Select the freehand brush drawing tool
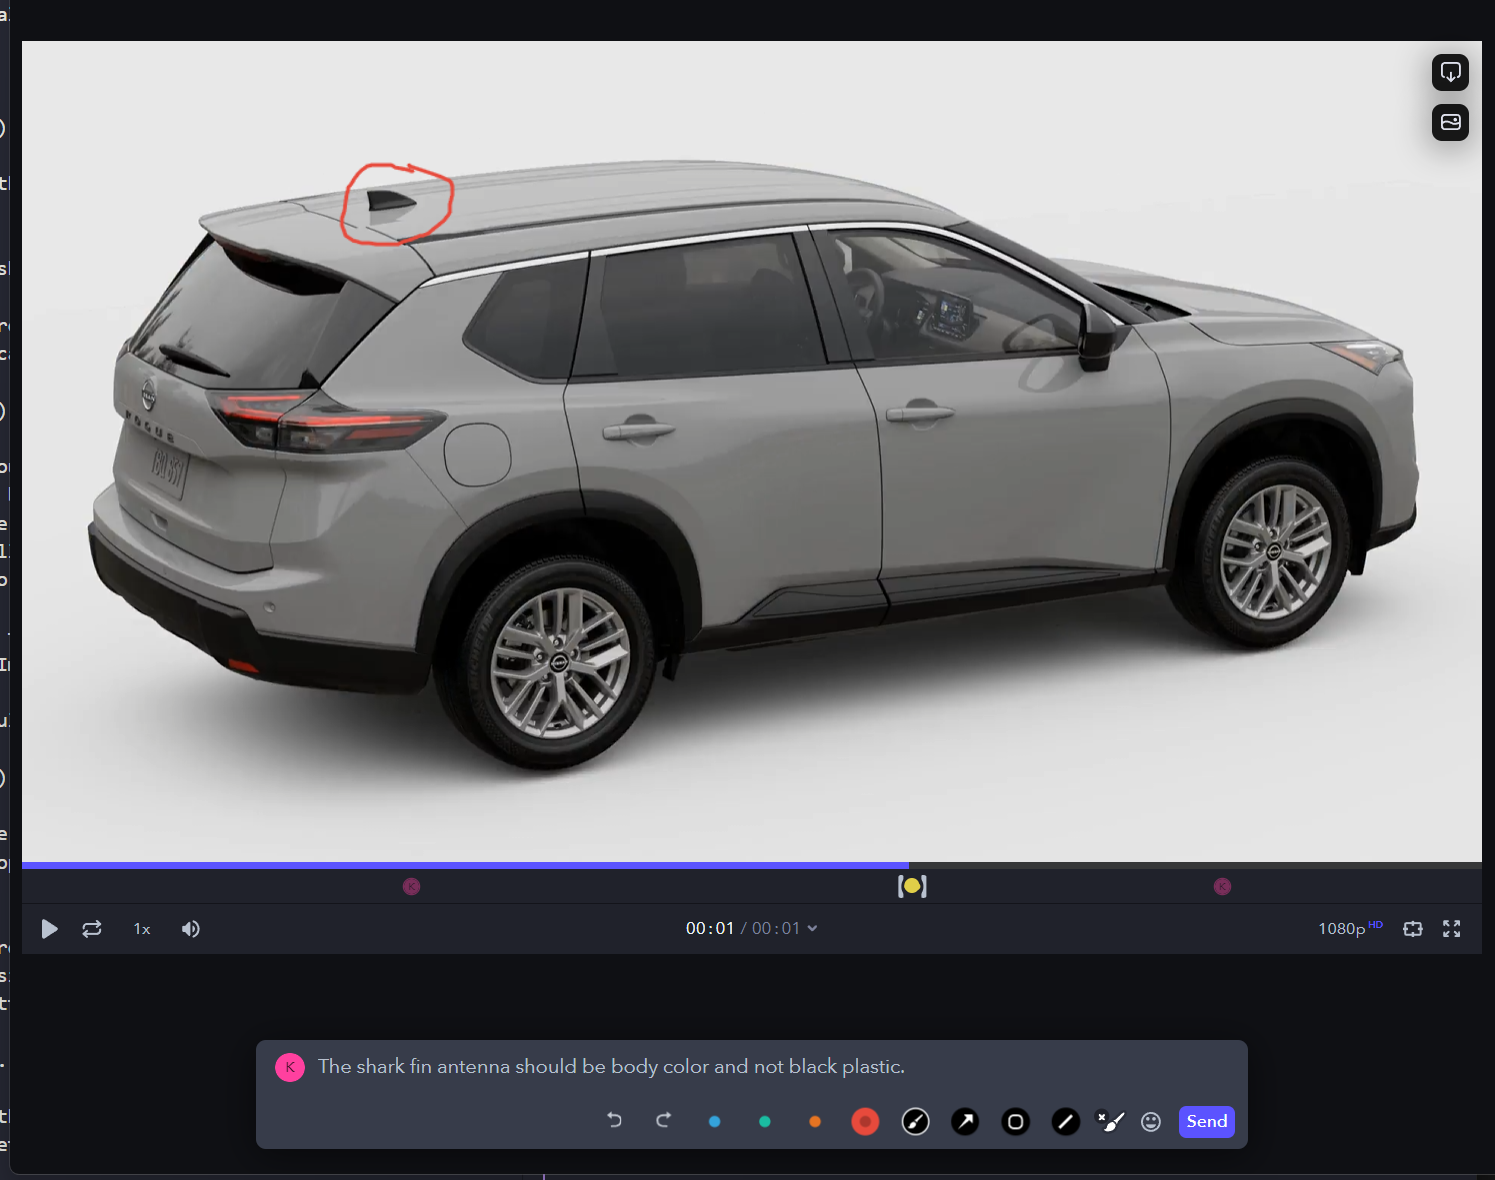Image resolution: width=1495 pixels, height=1180 pixels. 915,1122
